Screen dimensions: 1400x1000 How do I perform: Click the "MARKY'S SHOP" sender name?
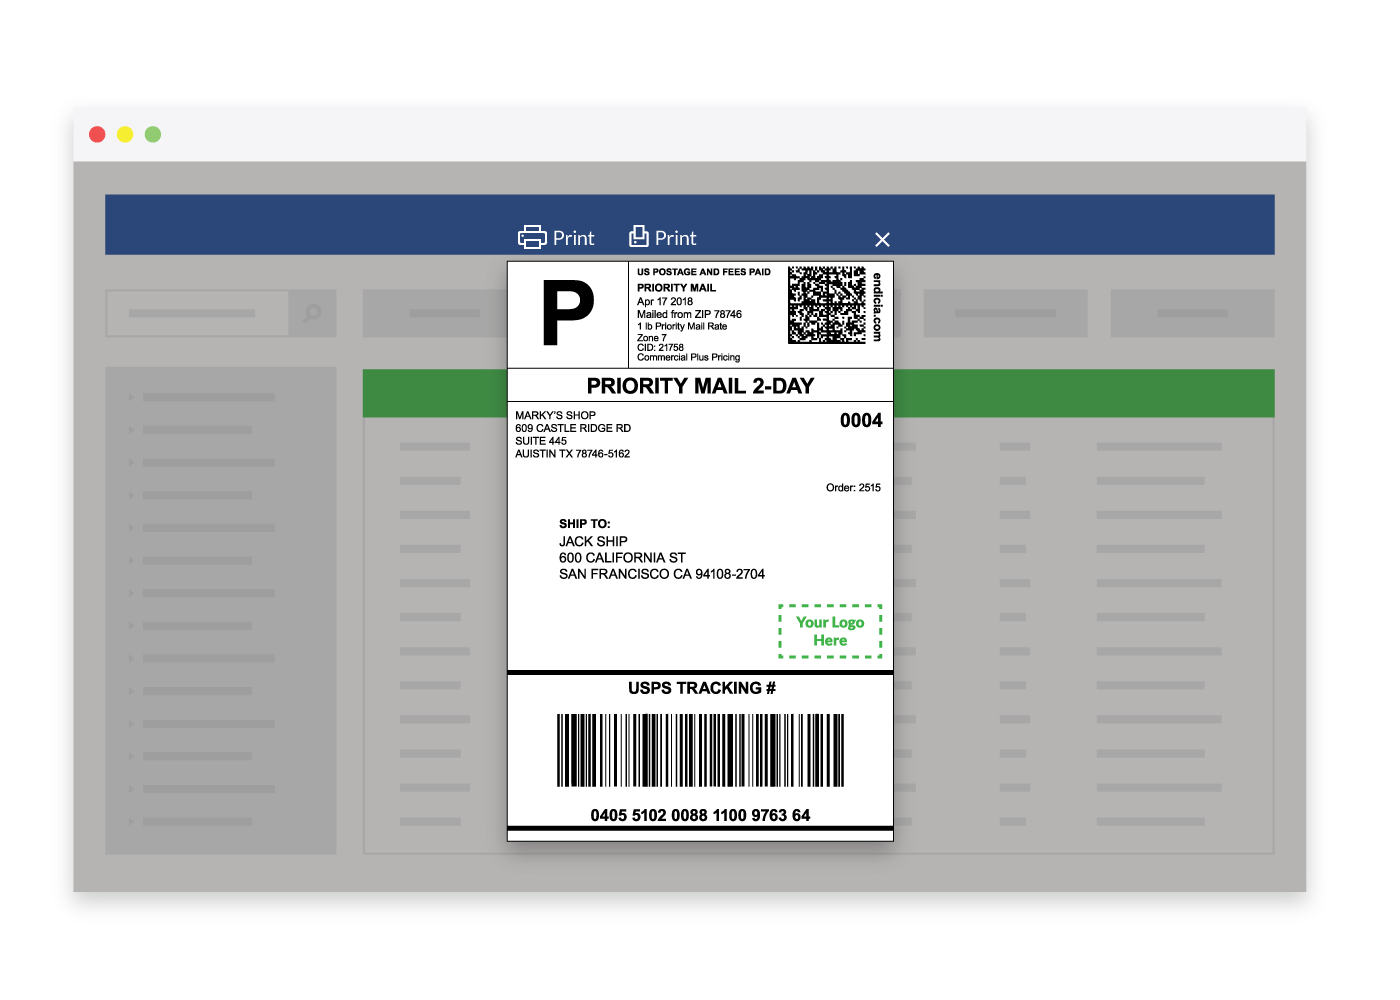pyautogui.click(x=555, y=415)
